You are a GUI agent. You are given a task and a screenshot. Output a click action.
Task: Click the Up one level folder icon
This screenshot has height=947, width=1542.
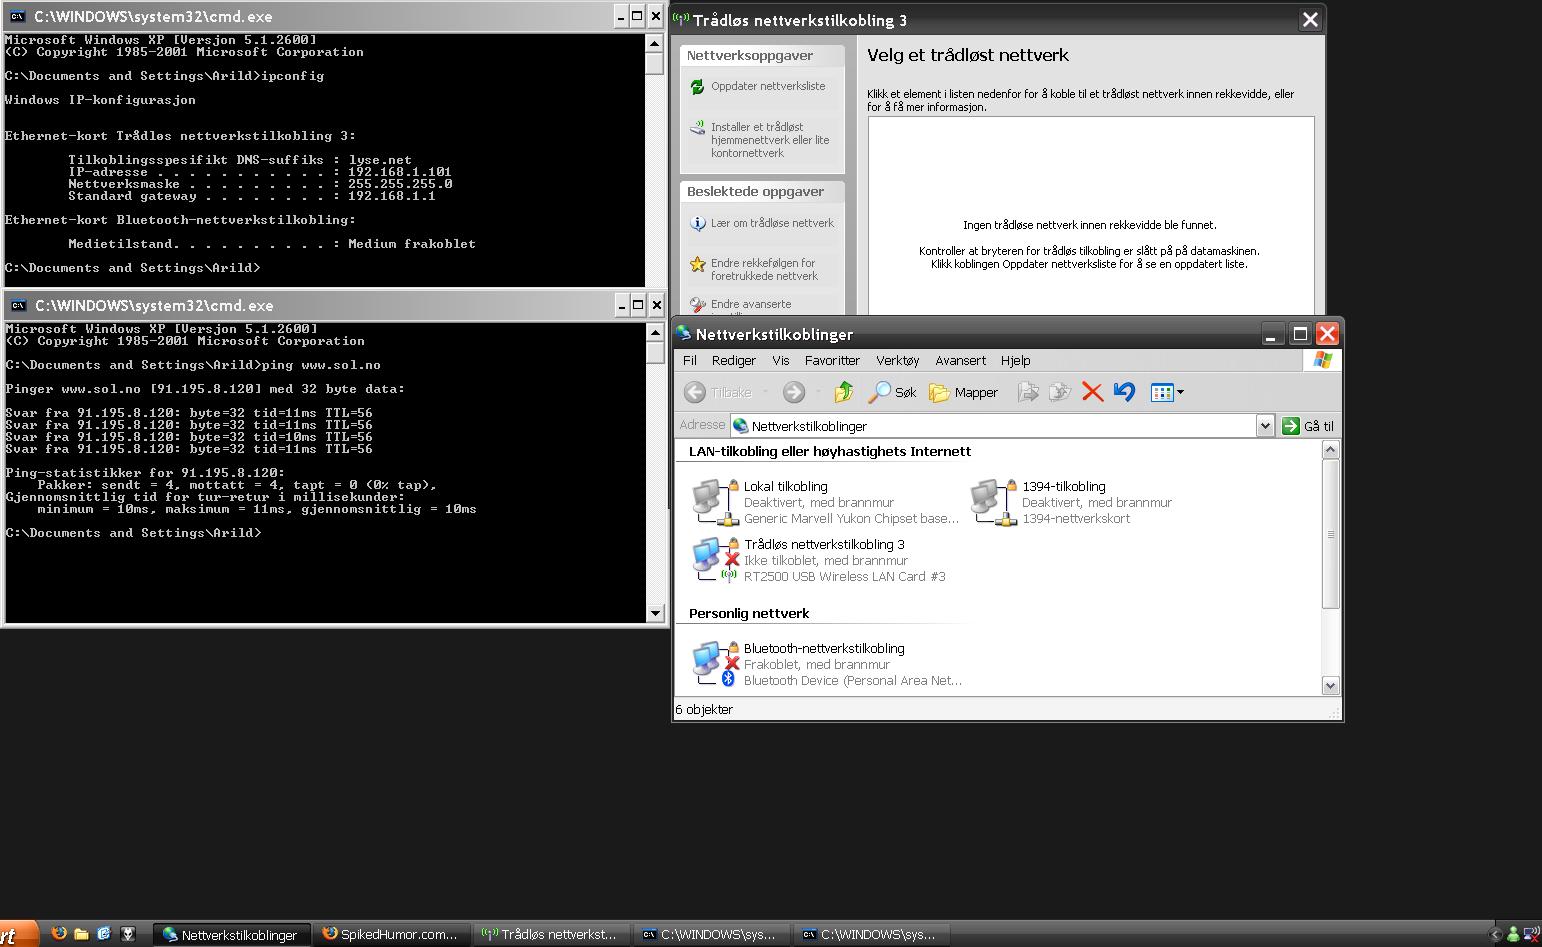pos(844,392)
